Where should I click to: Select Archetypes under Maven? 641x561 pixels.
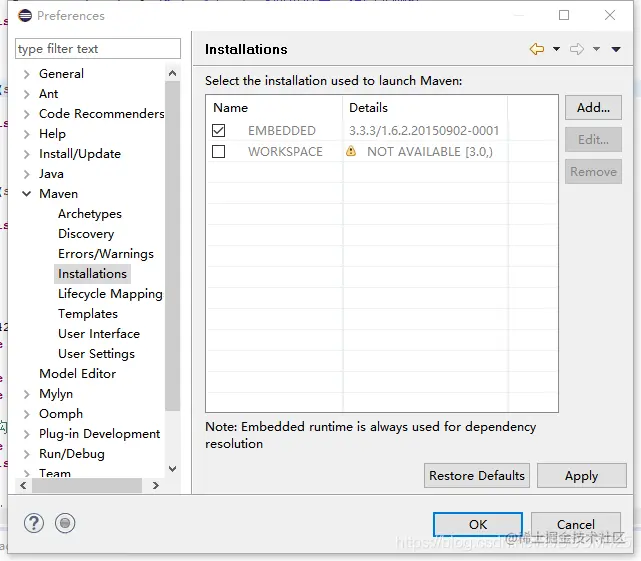tap(90, 214)
